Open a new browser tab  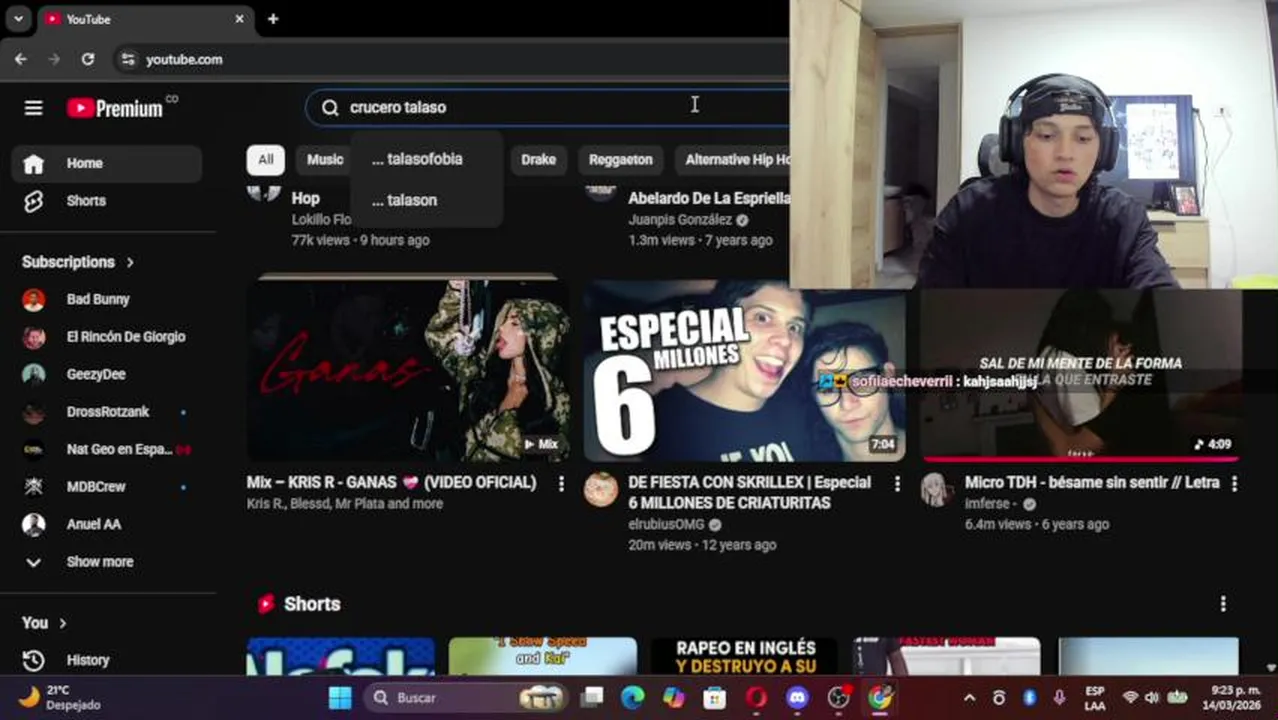click(x=273, y=19)
